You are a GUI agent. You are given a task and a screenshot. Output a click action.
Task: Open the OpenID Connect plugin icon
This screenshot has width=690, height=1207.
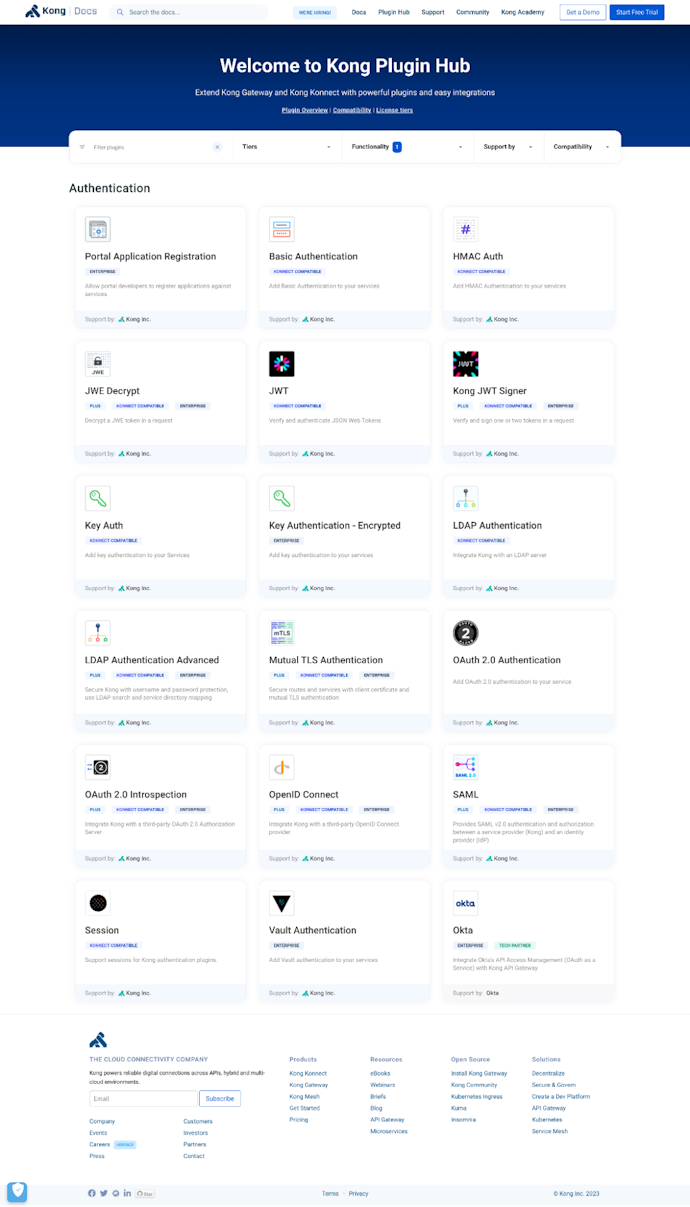281,767
